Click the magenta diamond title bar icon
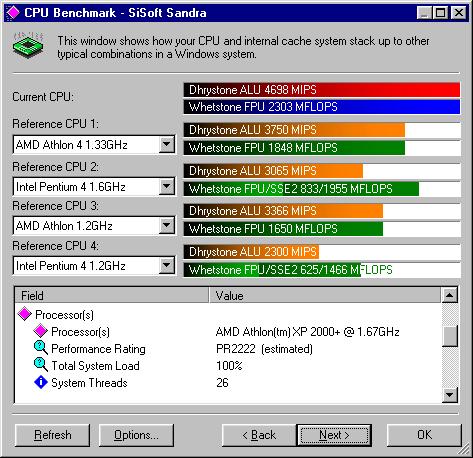The height and width of the screenshot is (458, 473). click(x=13, y=13)
